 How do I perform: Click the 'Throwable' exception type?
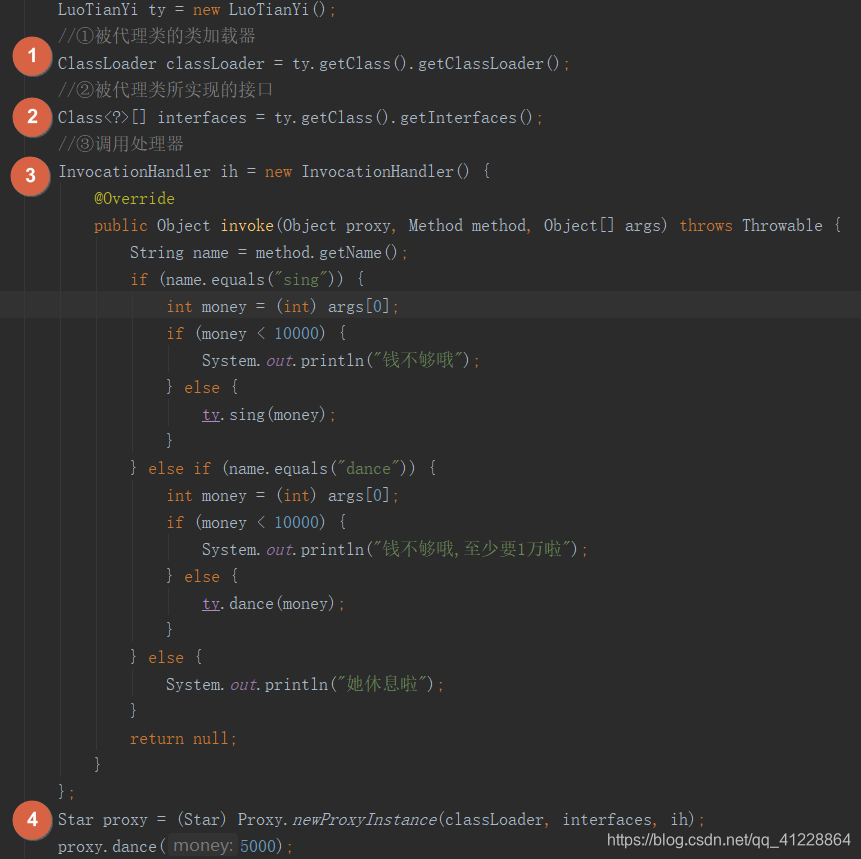782,225
